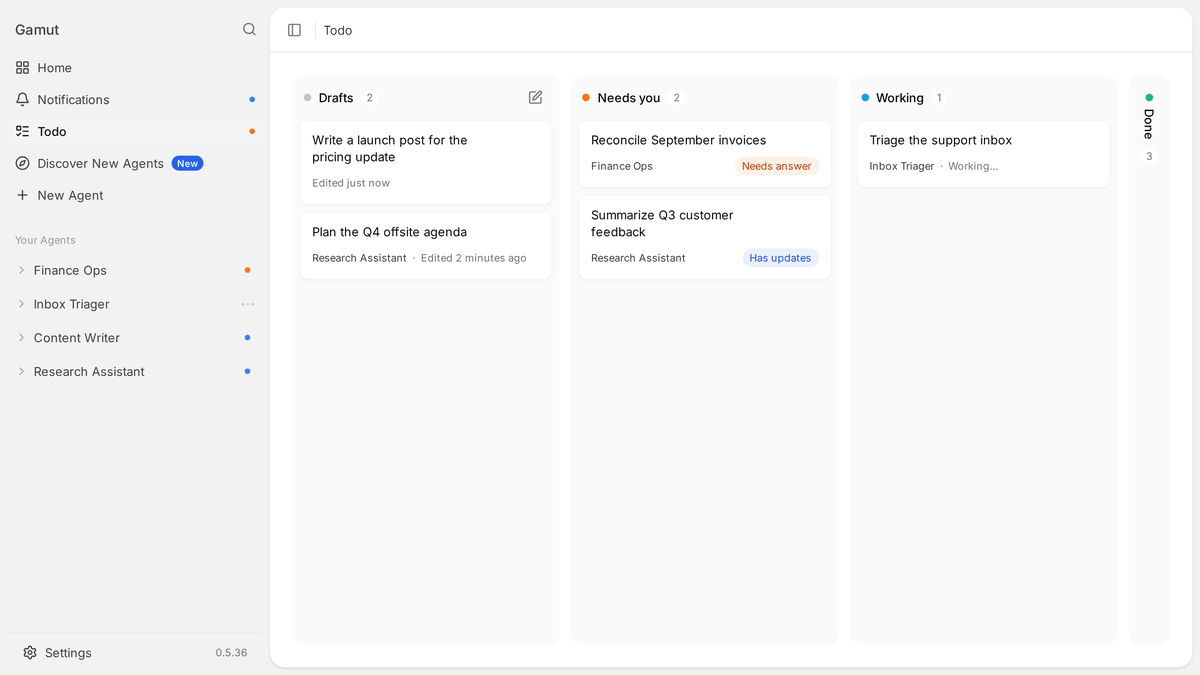The width and height of the screenshot is (1200, 675).
Task: Click the Working… status text
Action: (973, 166)
